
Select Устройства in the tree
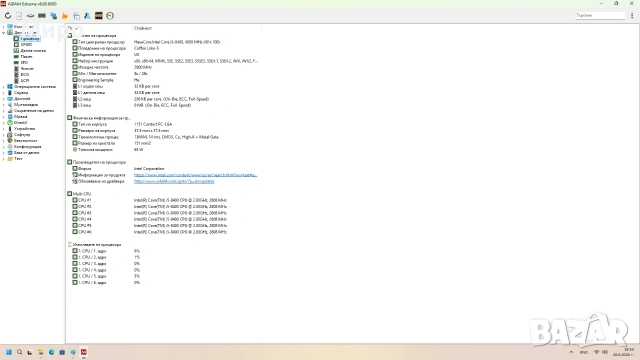[24, 129]
